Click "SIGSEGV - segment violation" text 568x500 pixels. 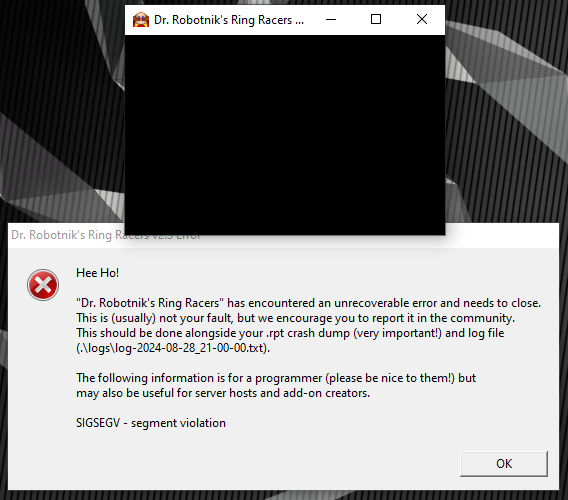(151, 423)
